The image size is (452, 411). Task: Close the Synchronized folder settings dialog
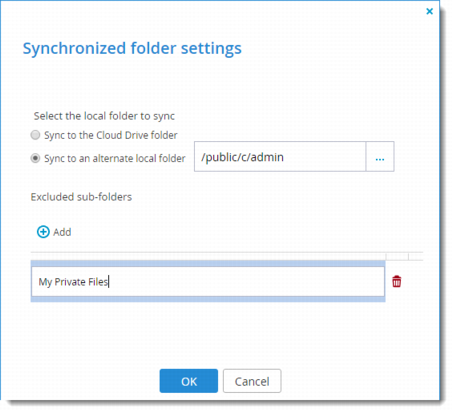429,11
